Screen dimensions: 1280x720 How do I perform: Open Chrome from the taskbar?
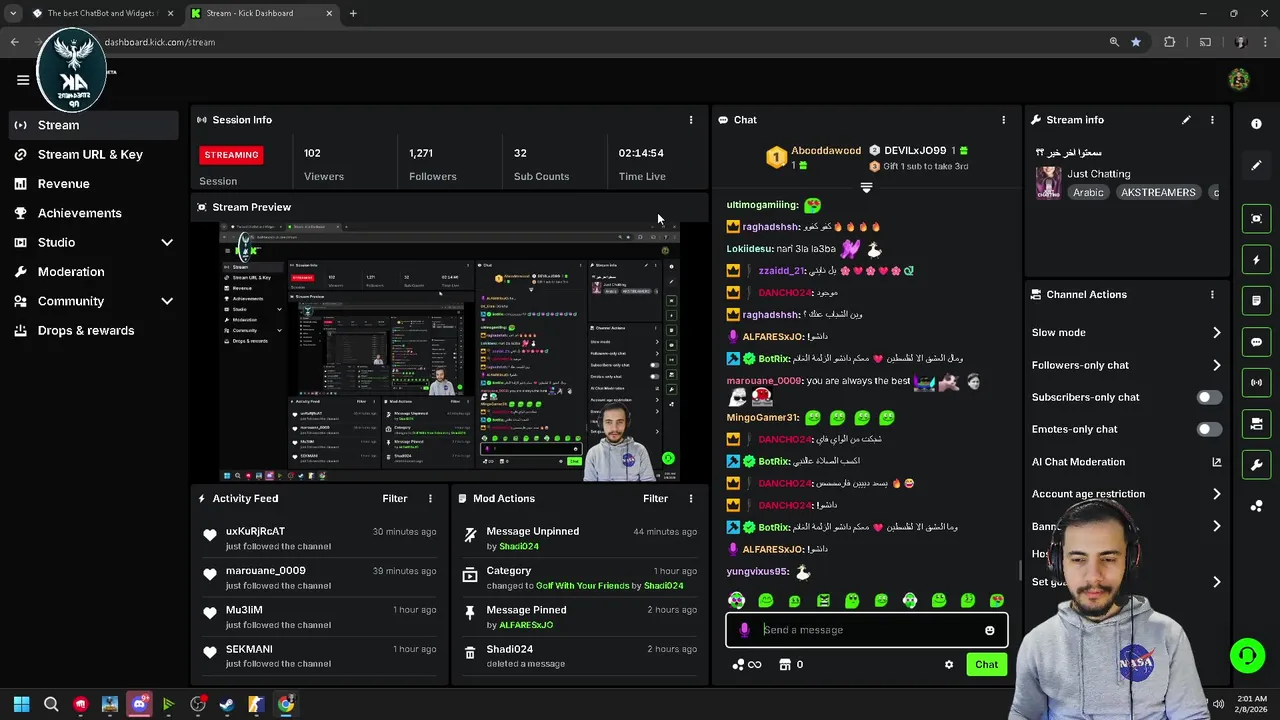click(x=286, y=704)
